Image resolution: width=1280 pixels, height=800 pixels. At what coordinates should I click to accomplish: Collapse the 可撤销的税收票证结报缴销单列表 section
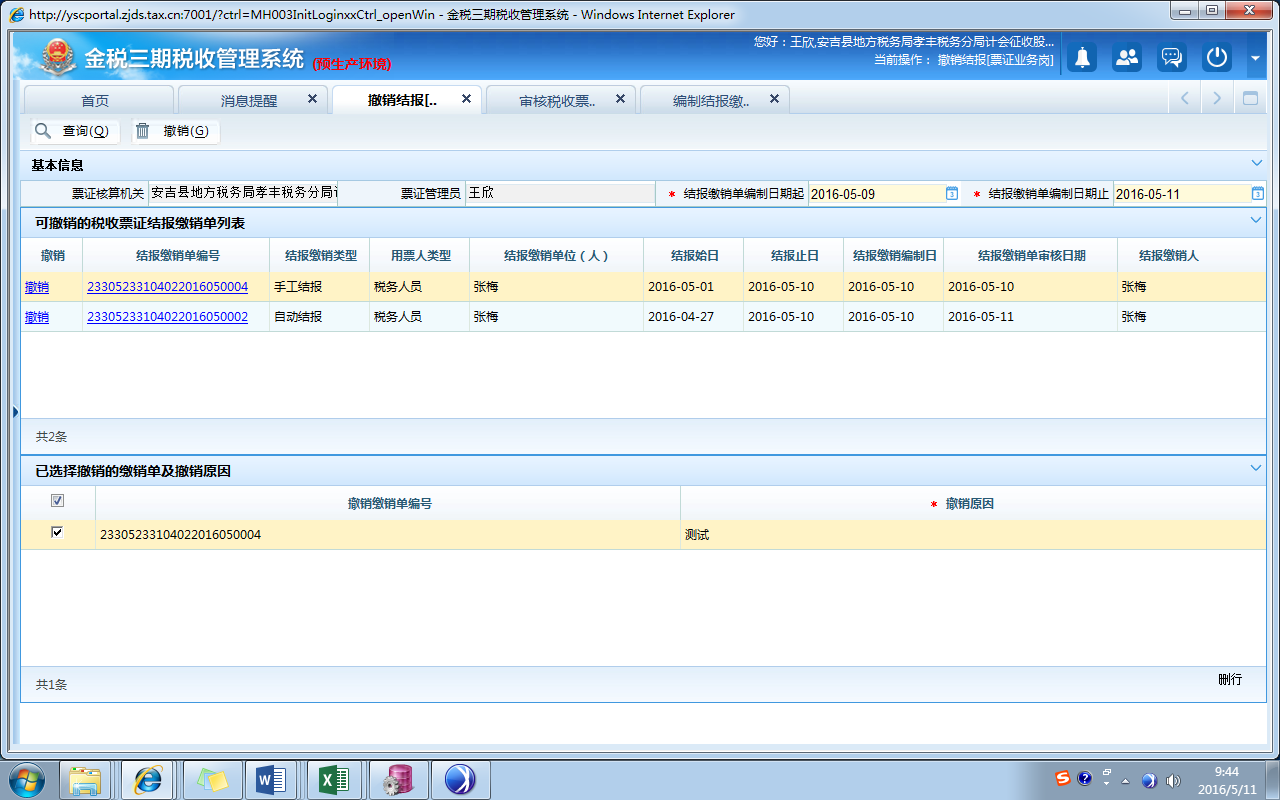(x=1256, y=220)
